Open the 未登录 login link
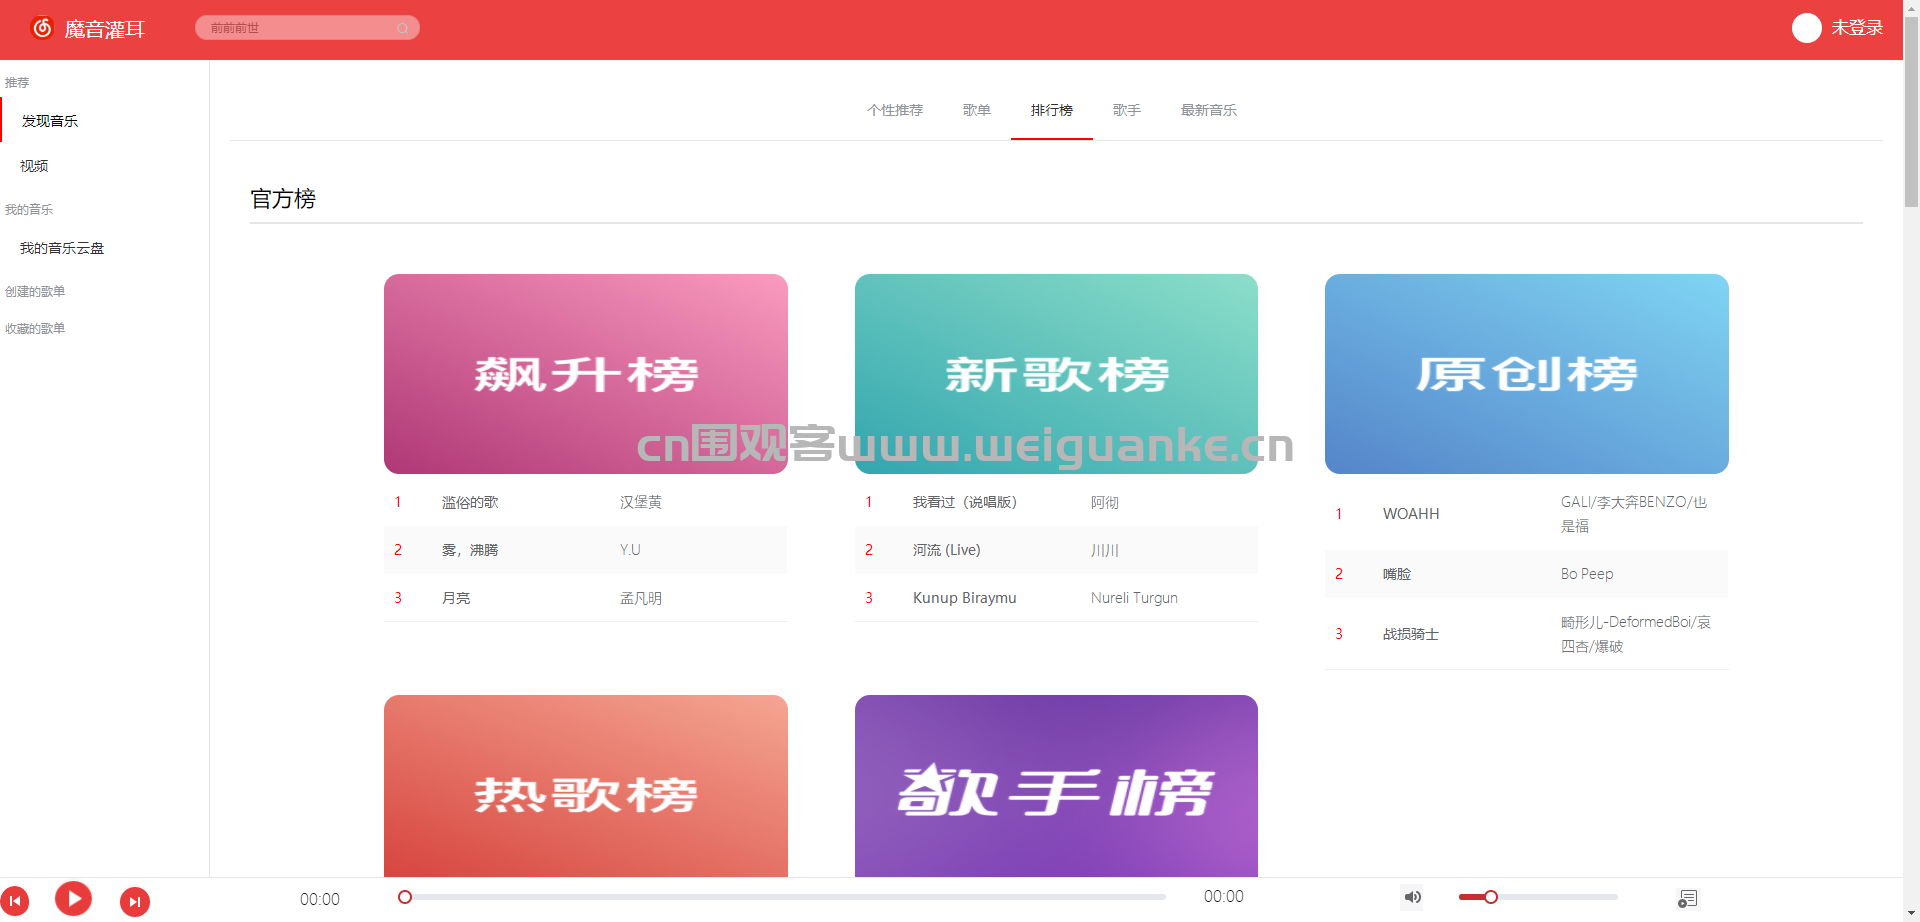 tap(1857, 28)
